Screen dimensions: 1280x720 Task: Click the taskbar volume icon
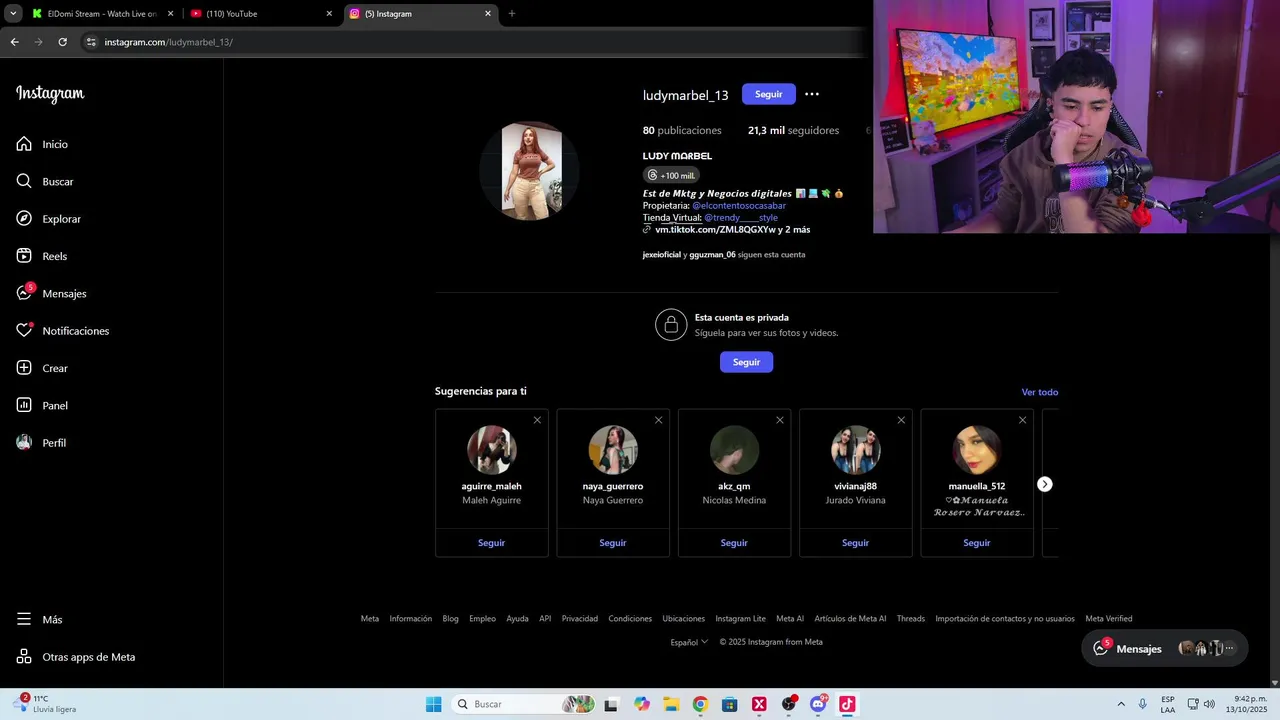pos(1209,704)
